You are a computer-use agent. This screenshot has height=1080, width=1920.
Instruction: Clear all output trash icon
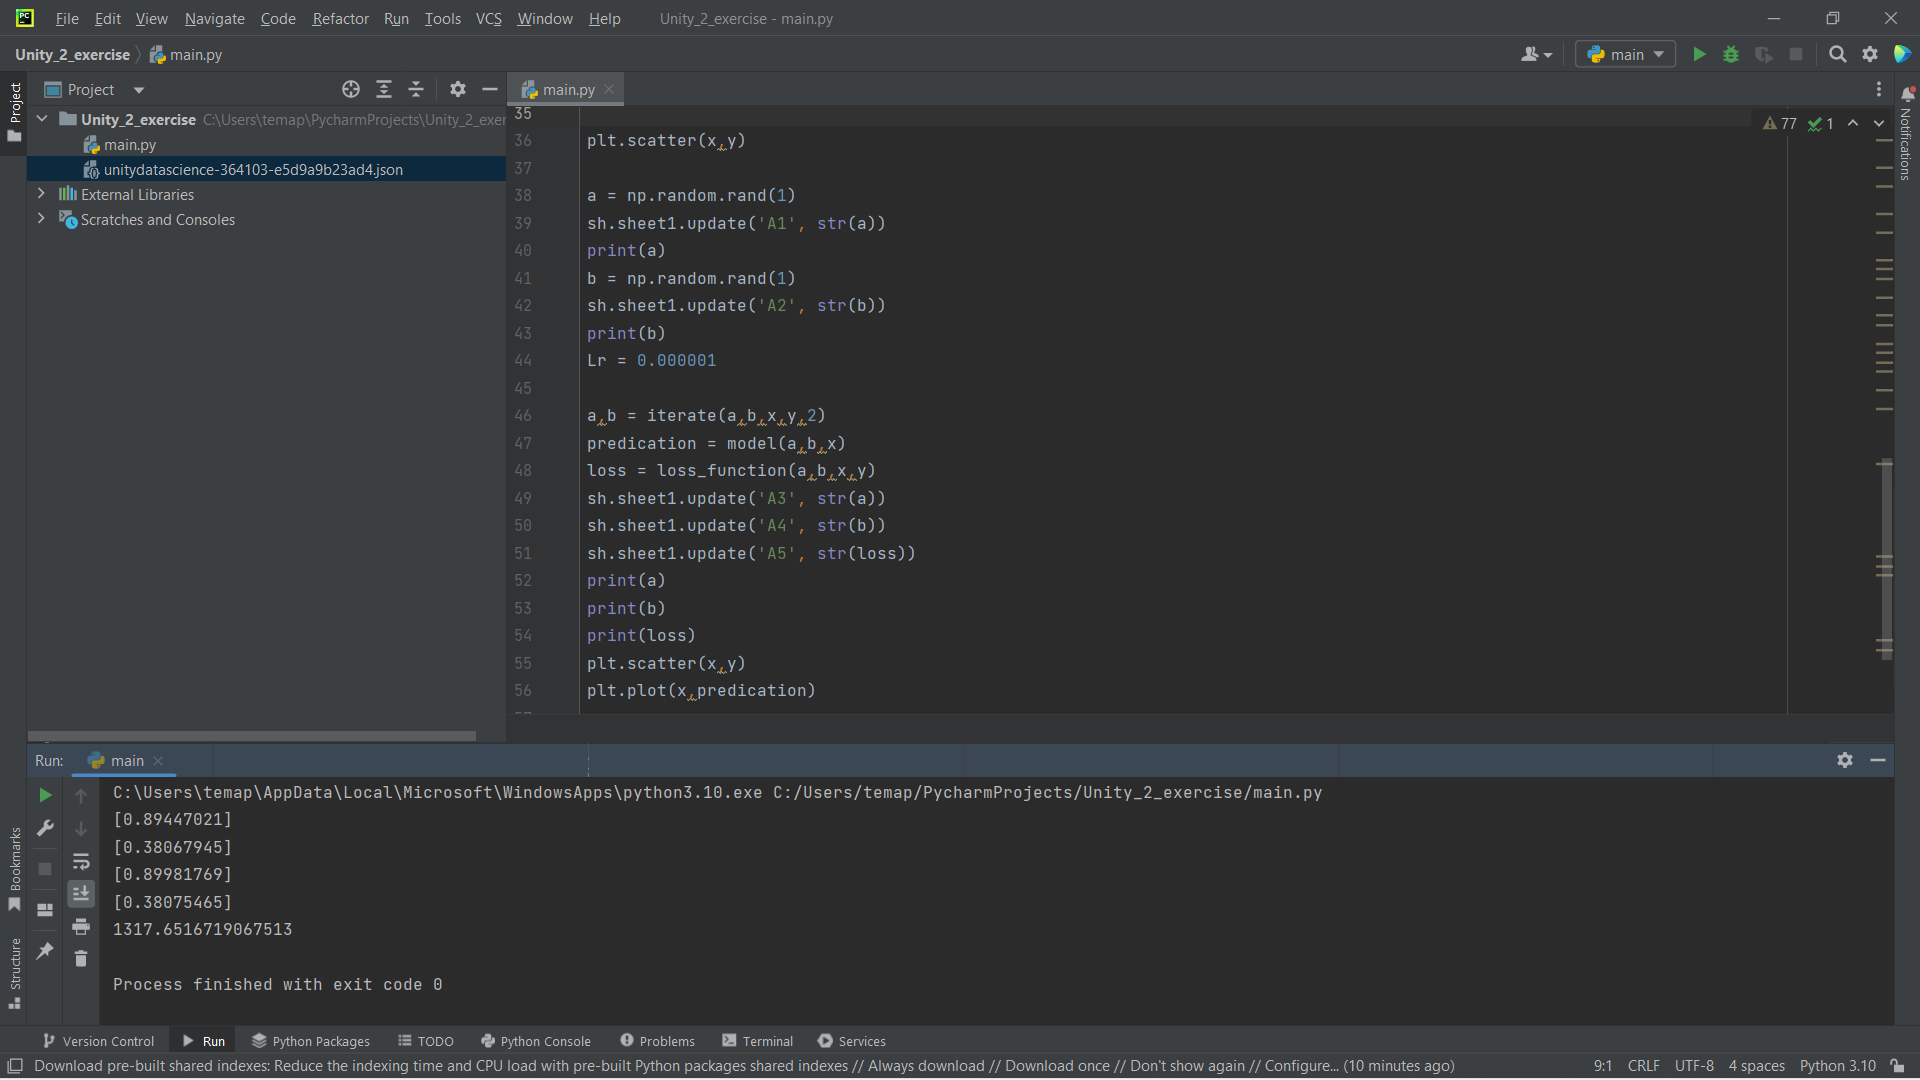coord(81,958)
